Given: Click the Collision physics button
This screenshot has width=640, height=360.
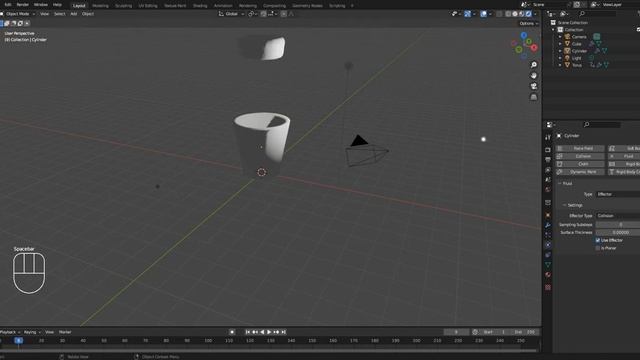Looking at the screenshot, I should (580, 156).
